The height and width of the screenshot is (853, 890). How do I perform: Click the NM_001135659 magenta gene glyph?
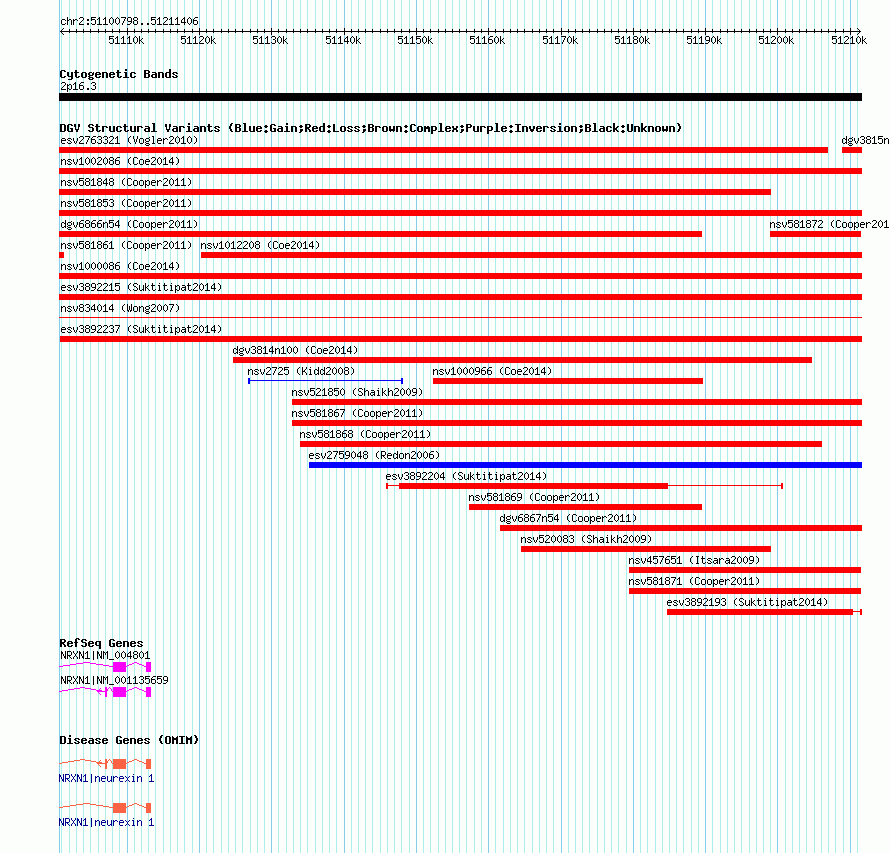105,691
